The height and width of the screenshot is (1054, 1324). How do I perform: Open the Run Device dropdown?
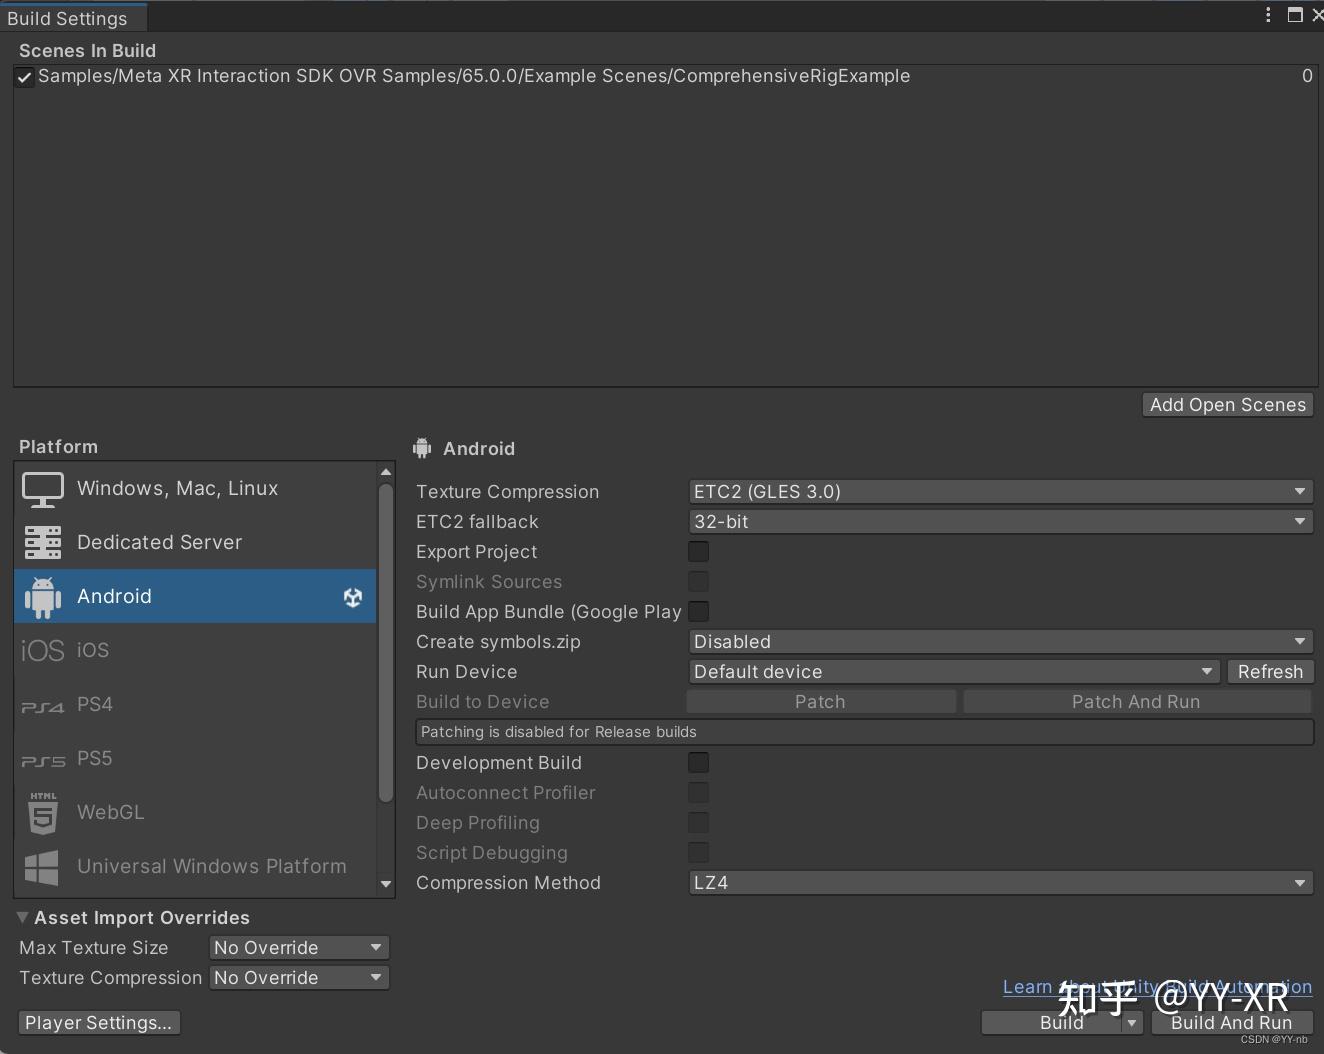pyautogui.click(x=952, y=671)
